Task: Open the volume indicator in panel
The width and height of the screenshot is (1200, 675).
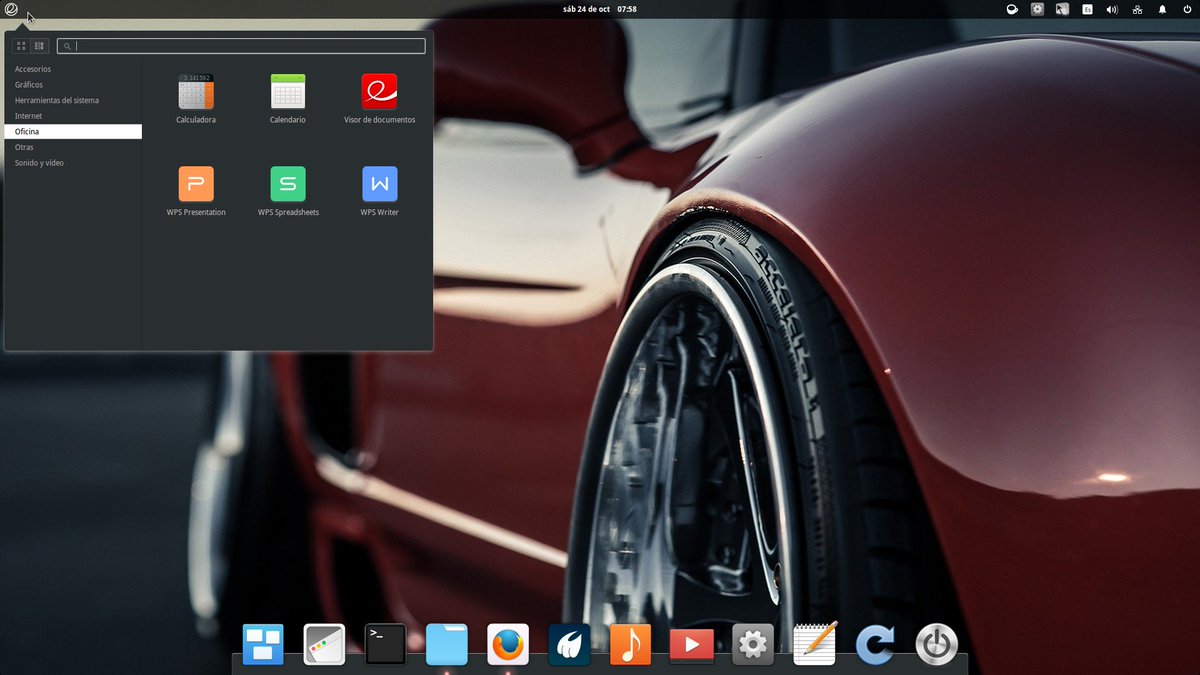Action: (1112, 9)
